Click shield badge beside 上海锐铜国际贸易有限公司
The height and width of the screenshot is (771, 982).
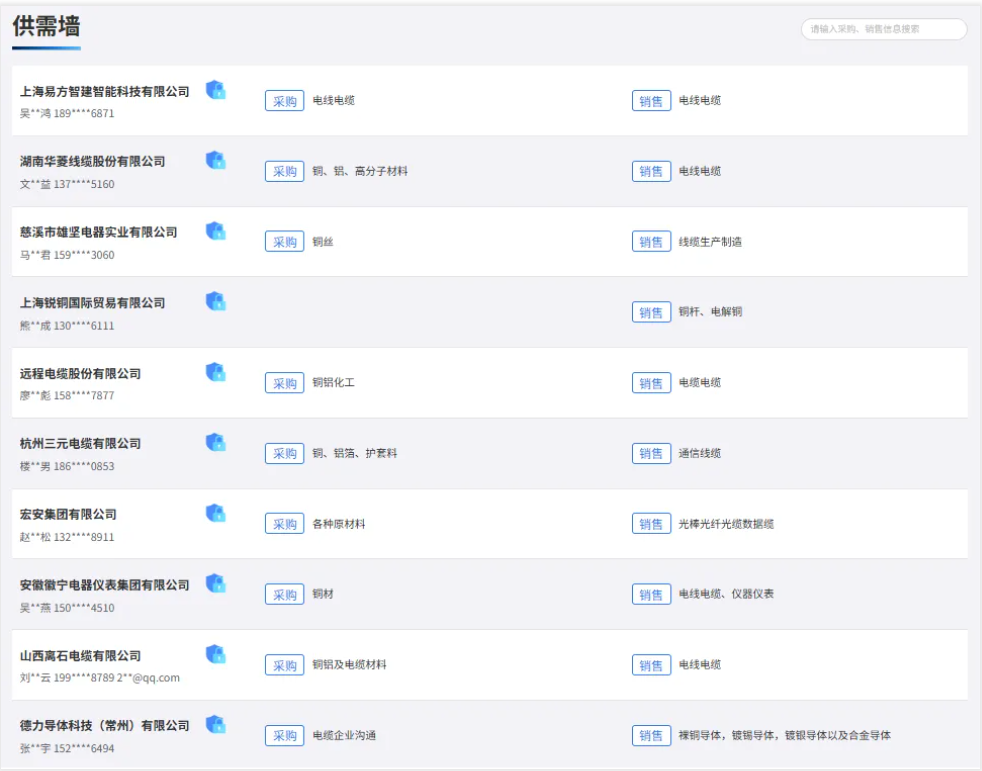click(x=215, y=301)
